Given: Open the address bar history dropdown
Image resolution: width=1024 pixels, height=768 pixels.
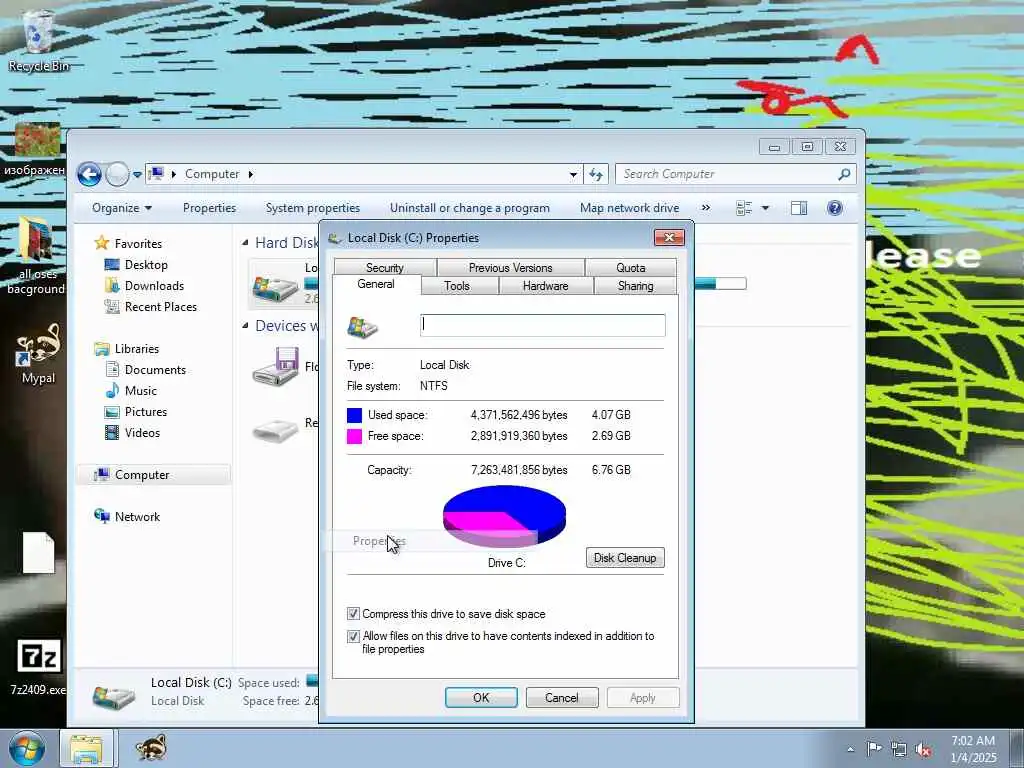Looking at the screenshot, I should [x=573, y=174].
